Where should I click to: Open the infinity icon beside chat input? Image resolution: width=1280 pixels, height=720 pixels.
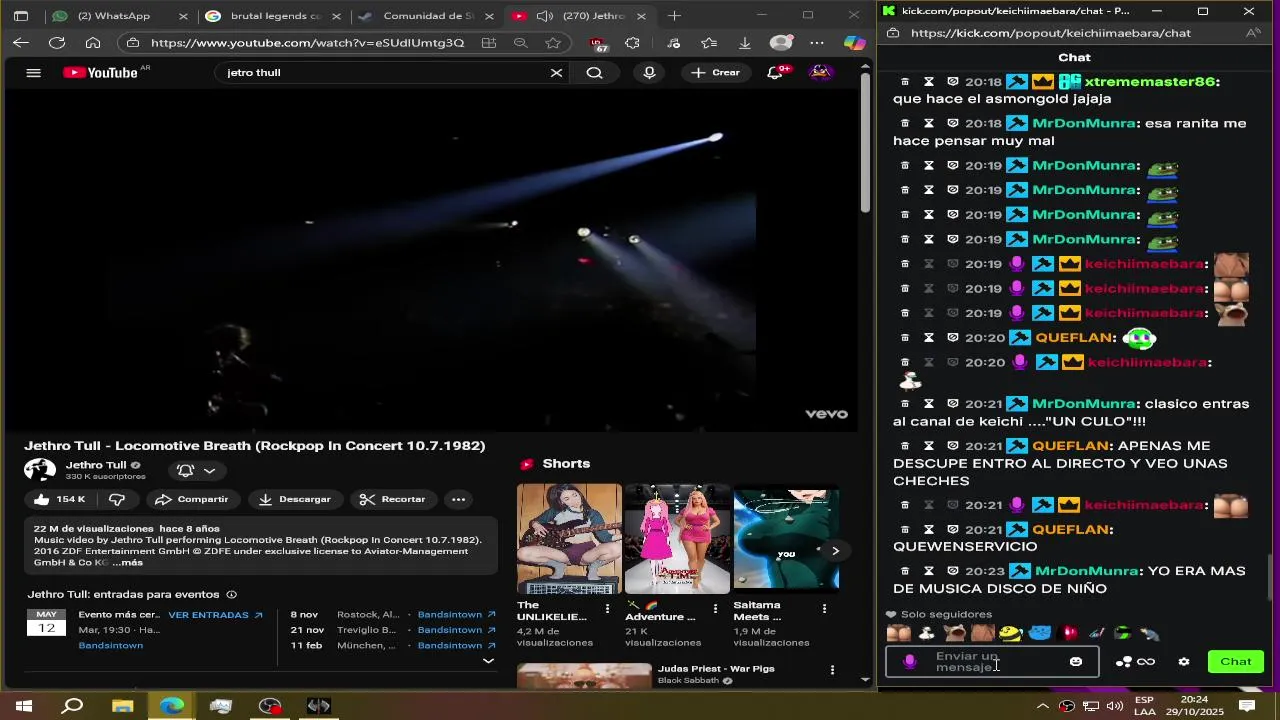1146,662
